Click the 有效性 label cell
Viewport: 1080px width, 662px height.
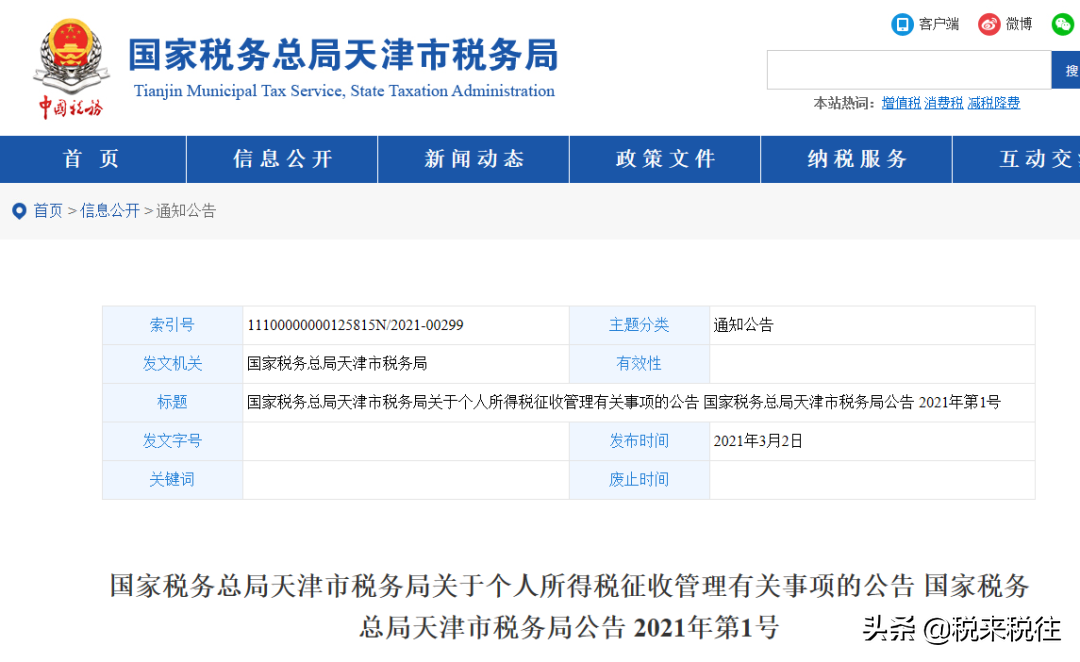coord(639,364)
